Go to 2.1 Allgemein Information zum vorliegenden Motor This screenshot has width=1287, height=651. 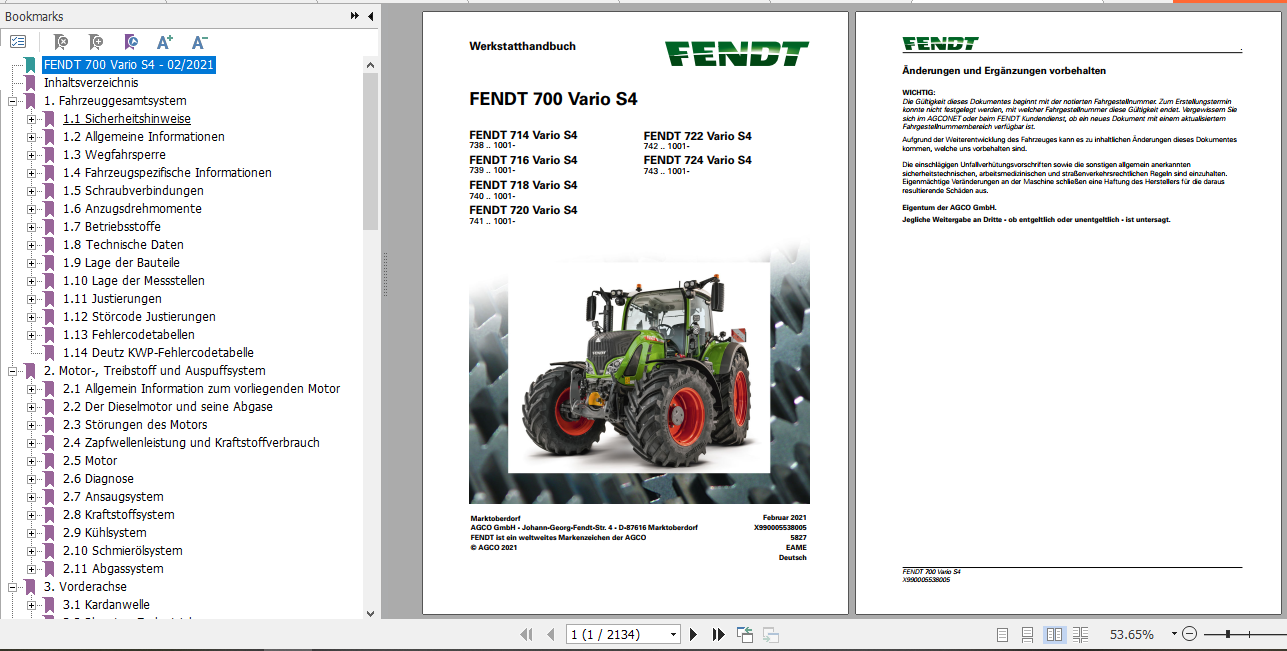coord(201,389)
